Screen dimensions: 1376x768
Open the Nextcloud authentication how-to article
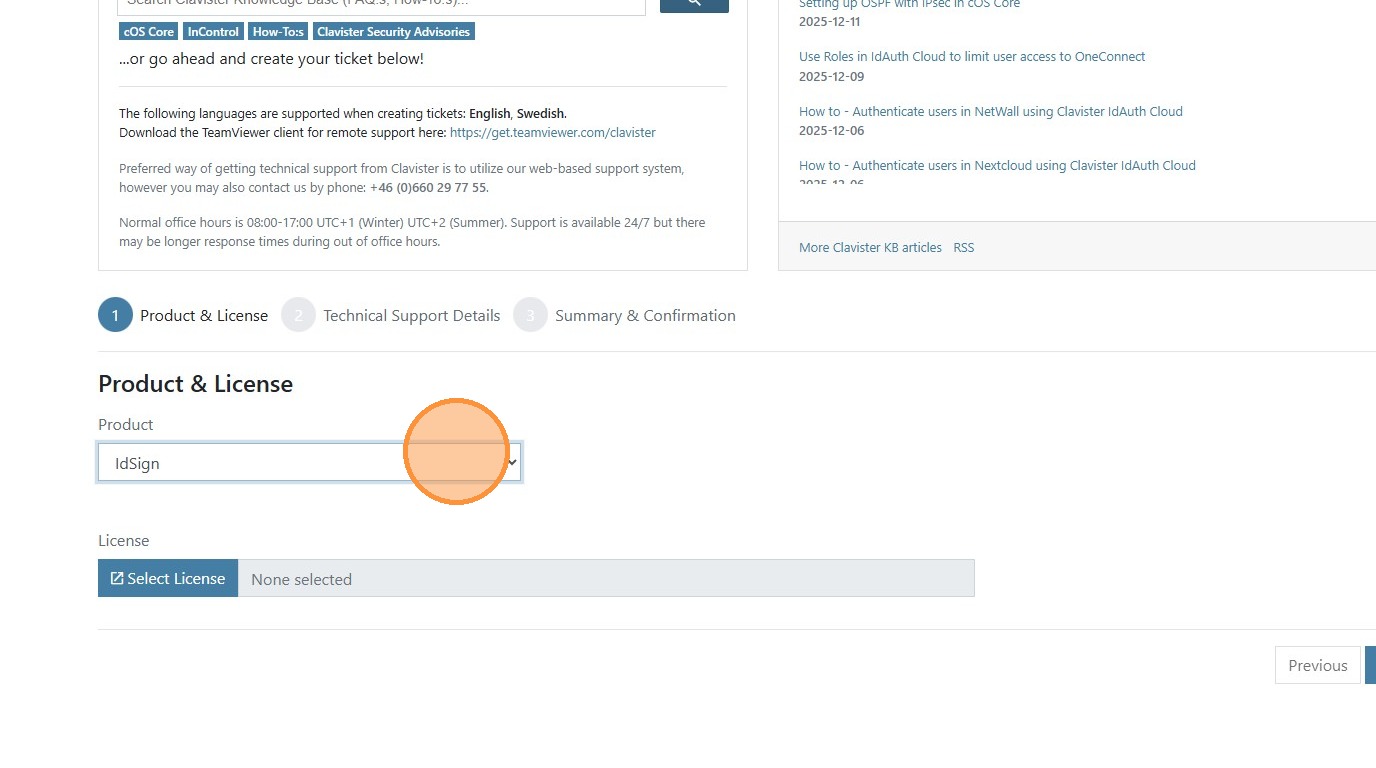coord(997,166)
